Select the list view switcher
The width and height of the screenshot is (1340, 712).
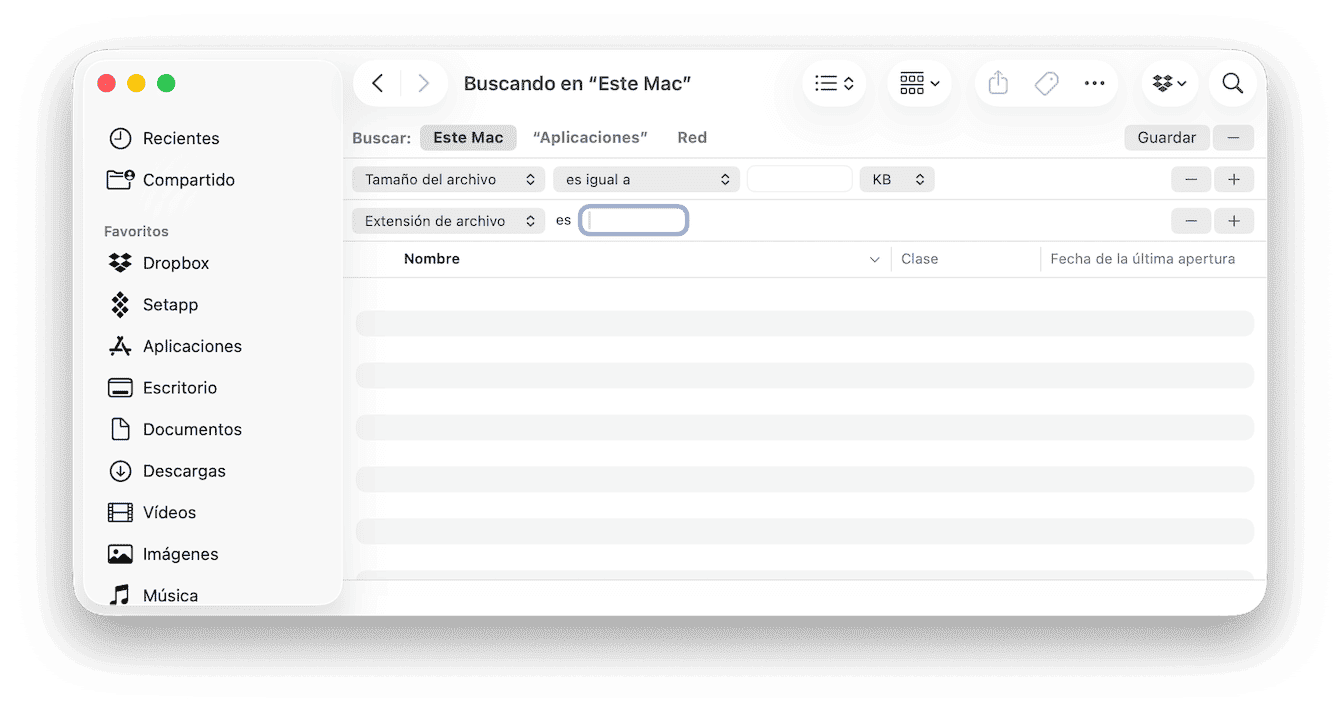[834, 84]
